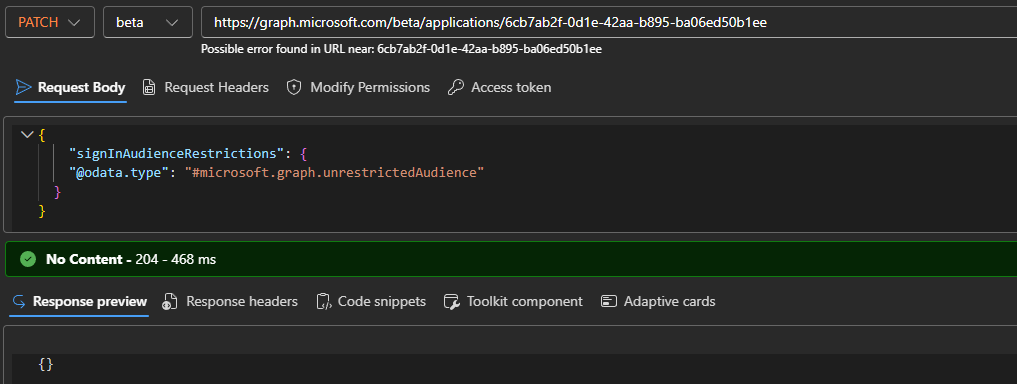Screen dimensions: 1017x384
Task: Open the Access token tab
Action: pyautogui.click(x=499, y=88)
